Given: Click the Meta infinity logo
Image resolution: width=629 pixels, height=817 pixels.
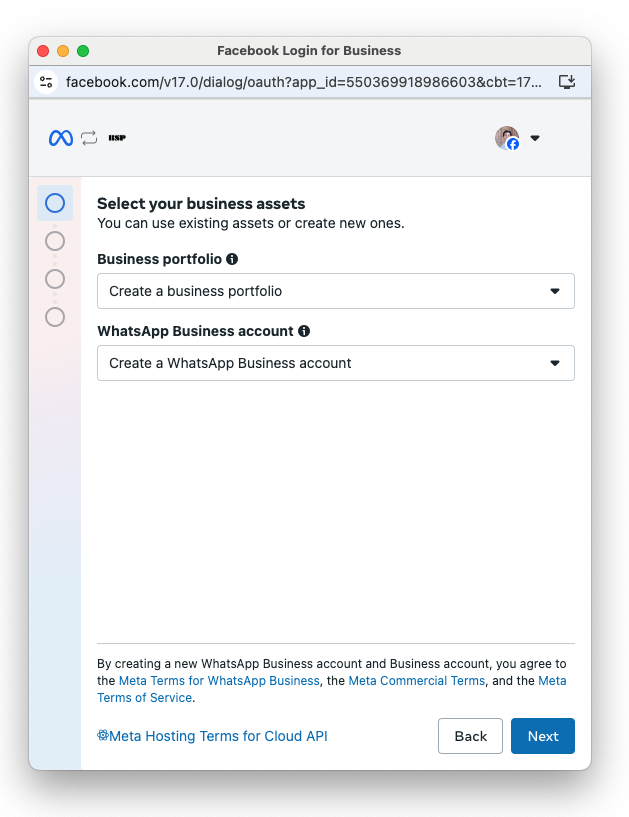Looking at the screenshot, I should pyautogui.click(x=61, y=138).
